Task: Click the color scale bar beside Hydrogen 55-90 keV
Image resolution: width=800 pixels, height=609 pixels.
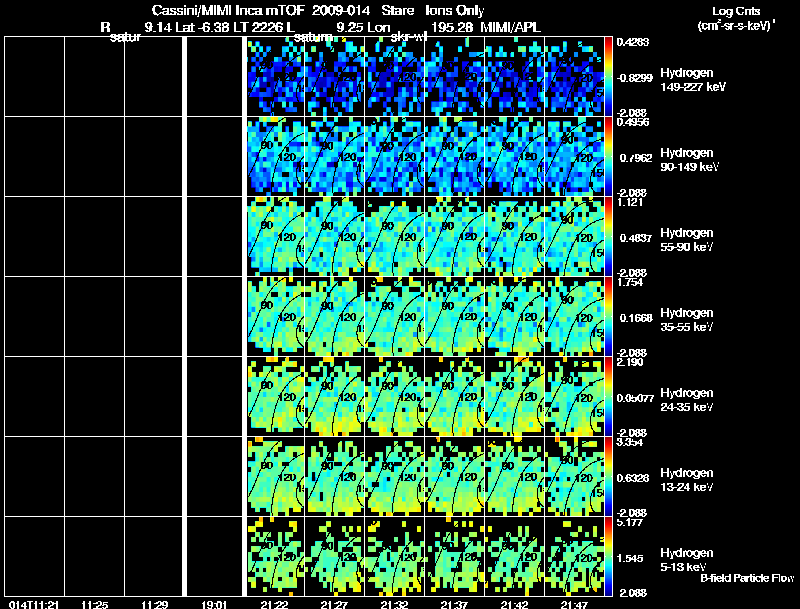Action: point(608,237)
